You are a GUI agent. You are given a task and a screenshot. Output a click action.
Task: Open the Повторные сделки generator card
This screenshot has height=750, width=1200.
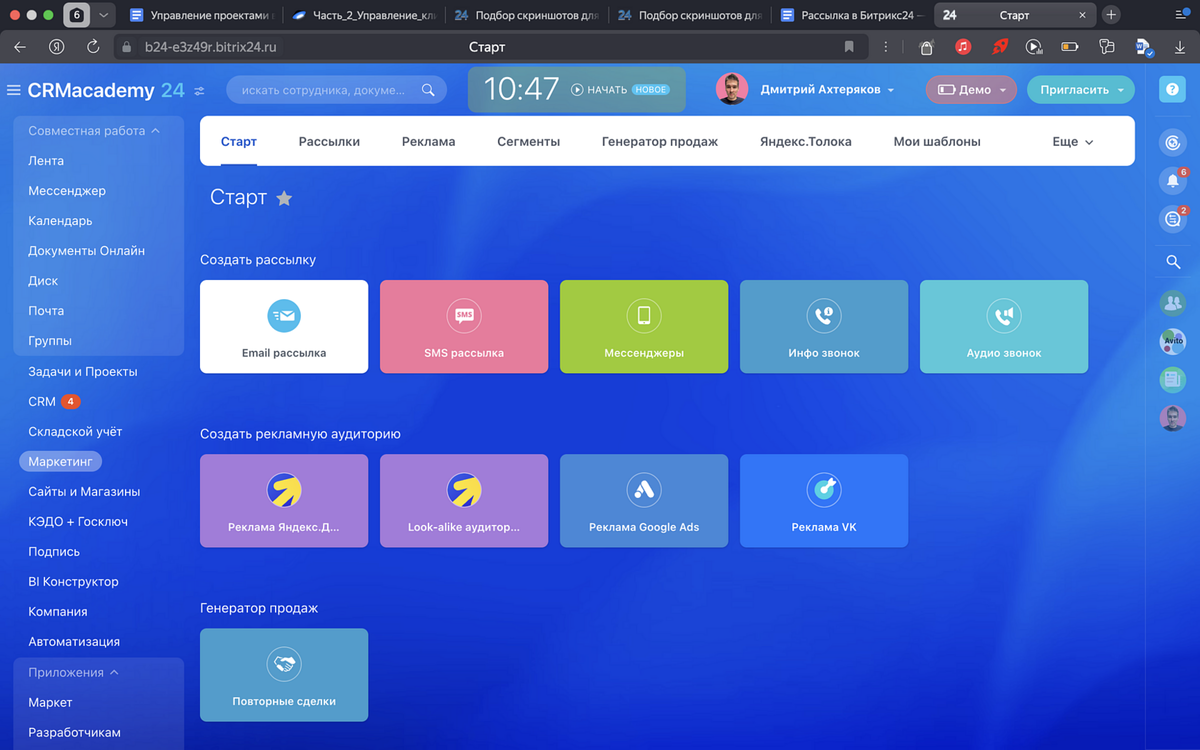(x=284, y=674)
